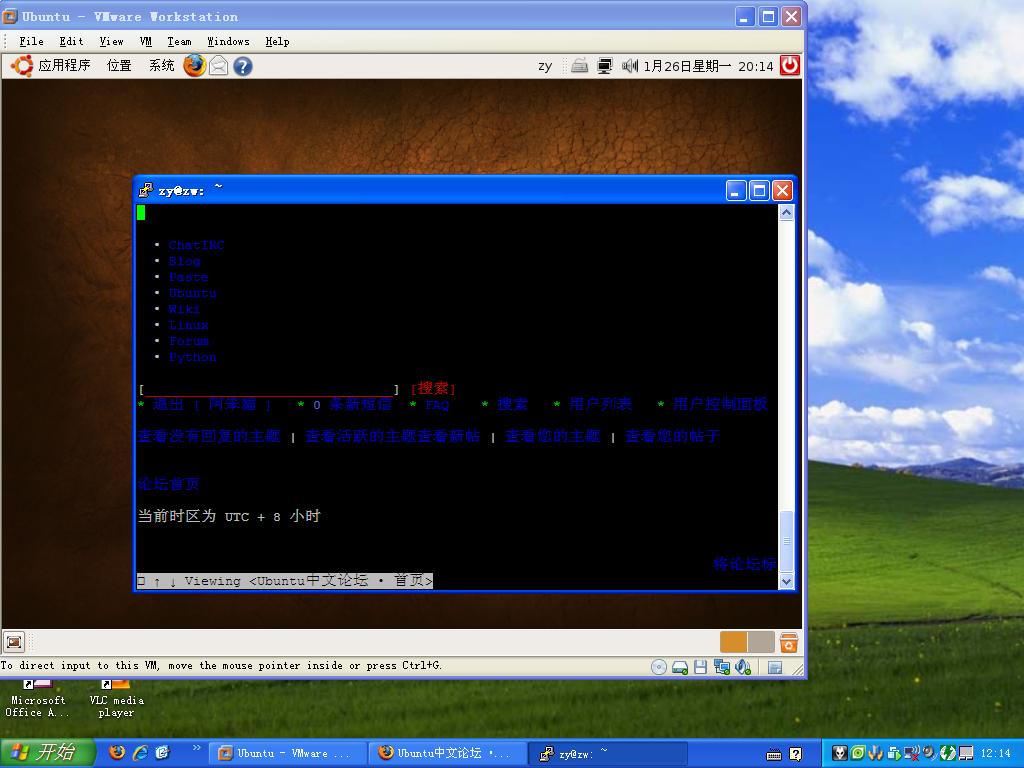Open the VLC media player desktop shortcut
The width and height of the screenshot is (1024, 768).
pos(116,699)
